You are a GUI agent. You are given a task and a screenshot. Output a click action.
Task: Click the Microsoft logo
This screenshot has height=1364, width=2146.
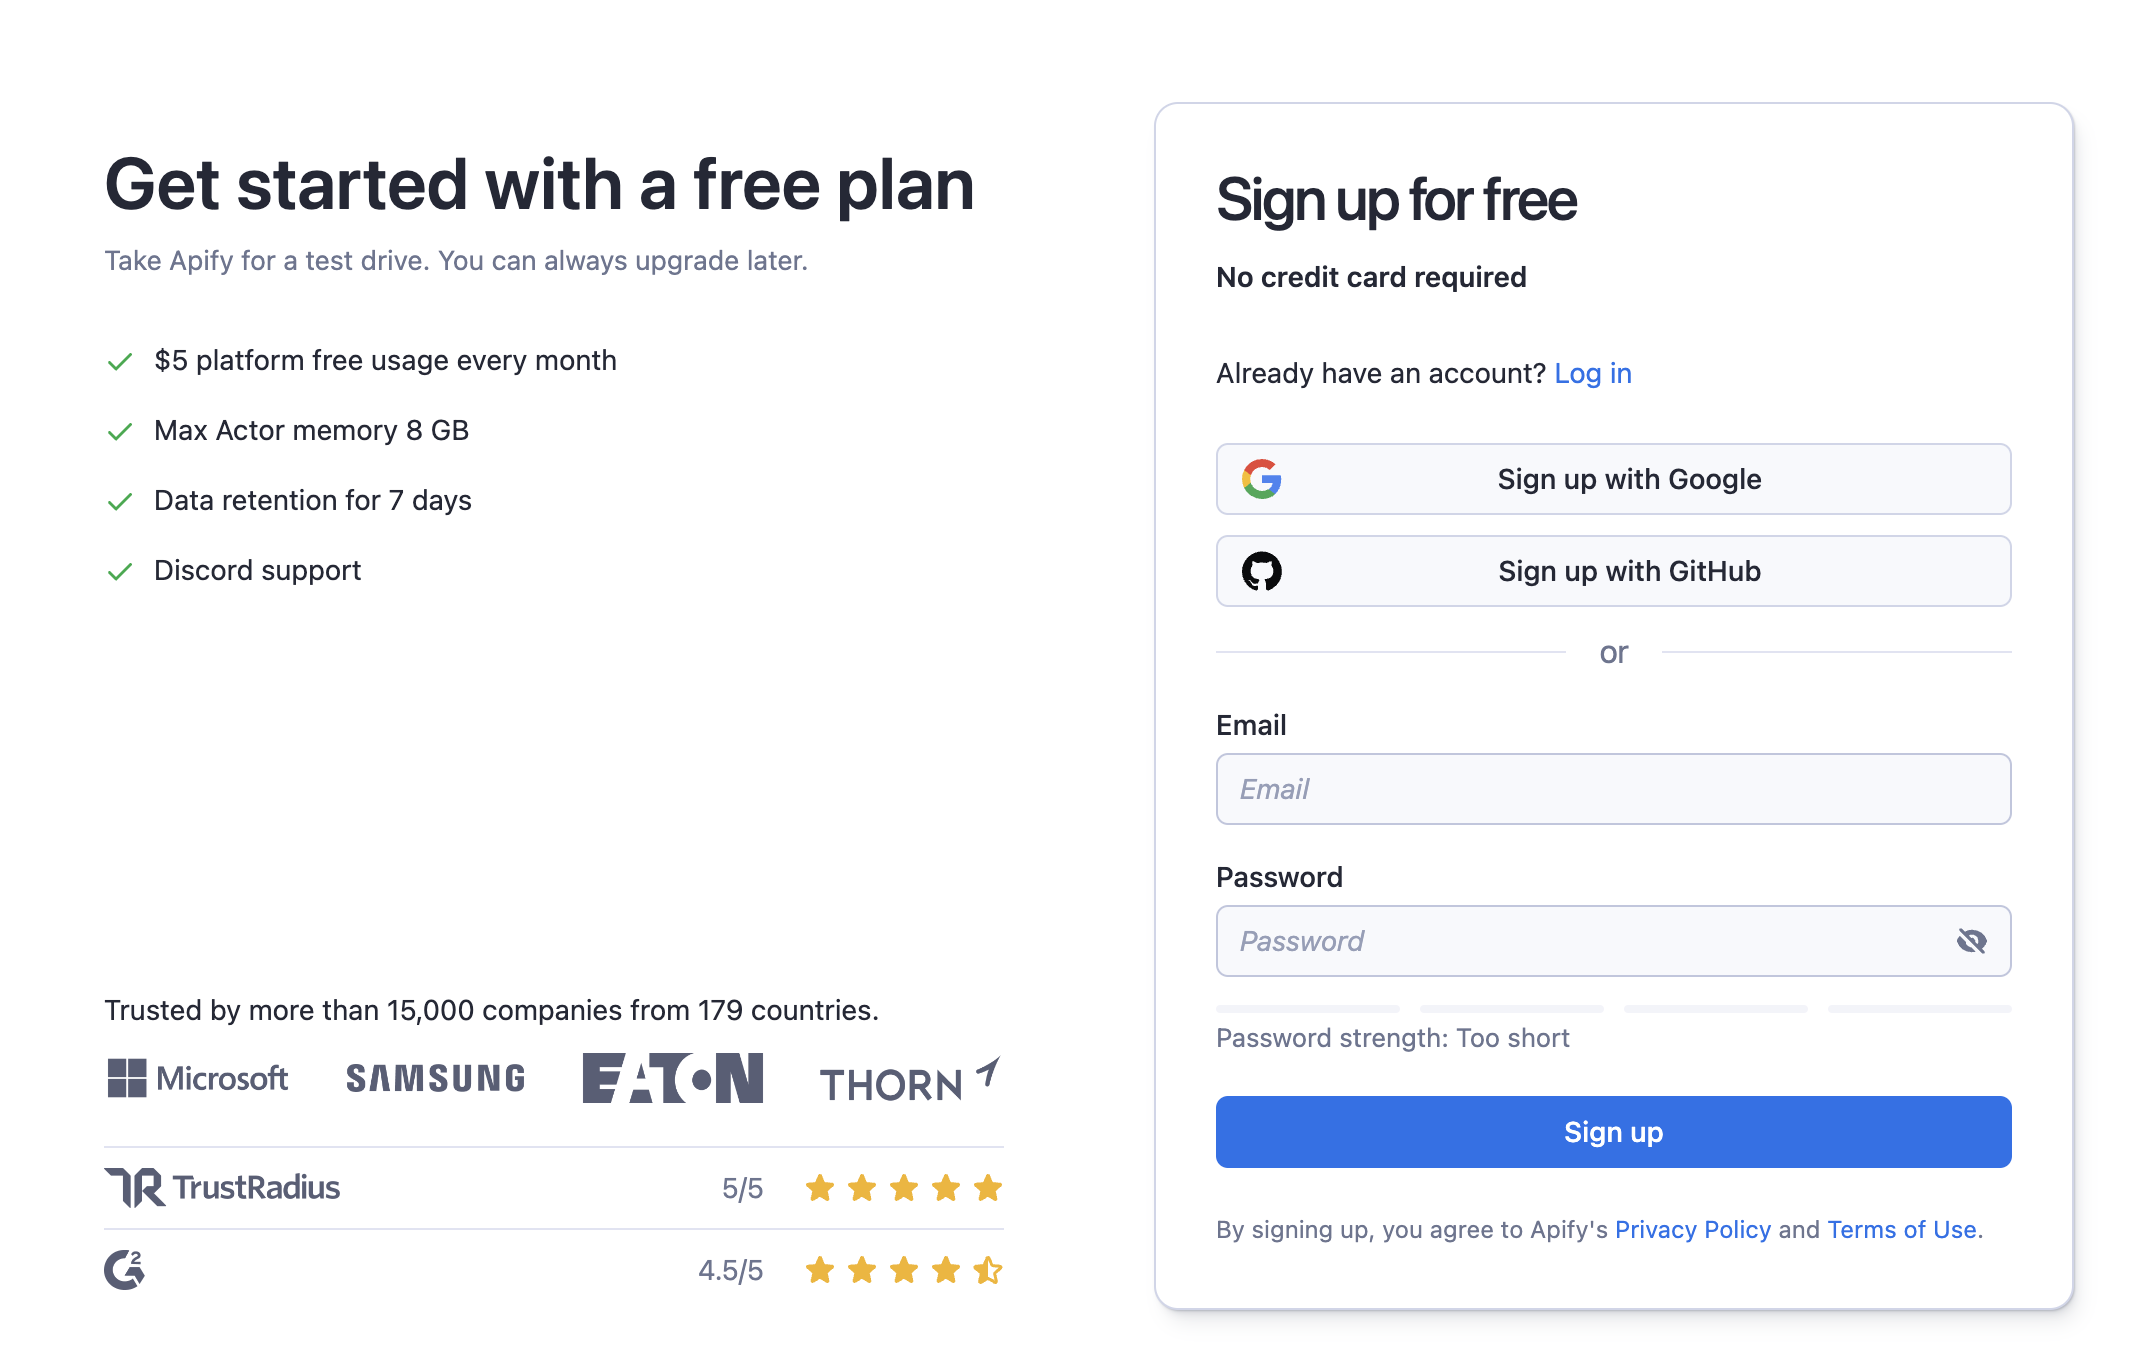click(197, 1078)
